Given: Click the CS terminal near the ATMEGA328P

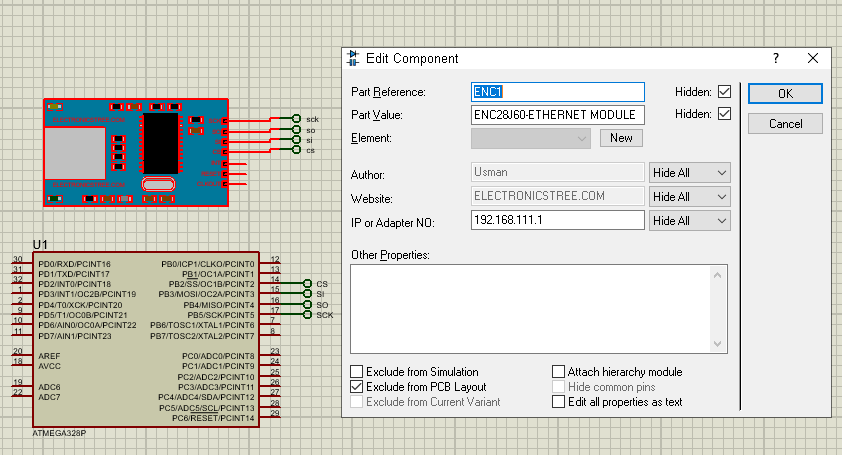Looking at the screenshot, I should coord(307,284).
